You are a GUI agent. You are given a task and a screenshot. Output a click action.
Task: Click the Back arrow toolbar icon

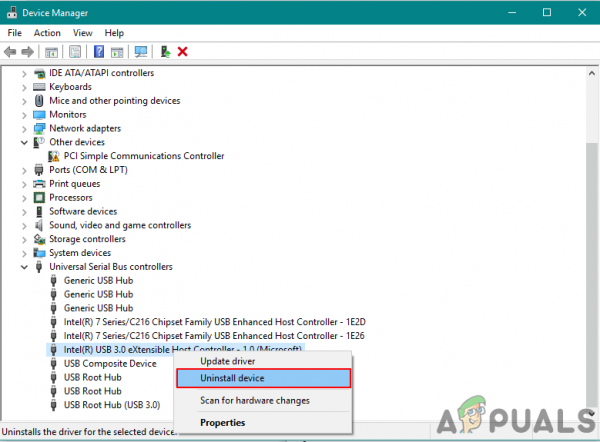(x=10, y=52)
